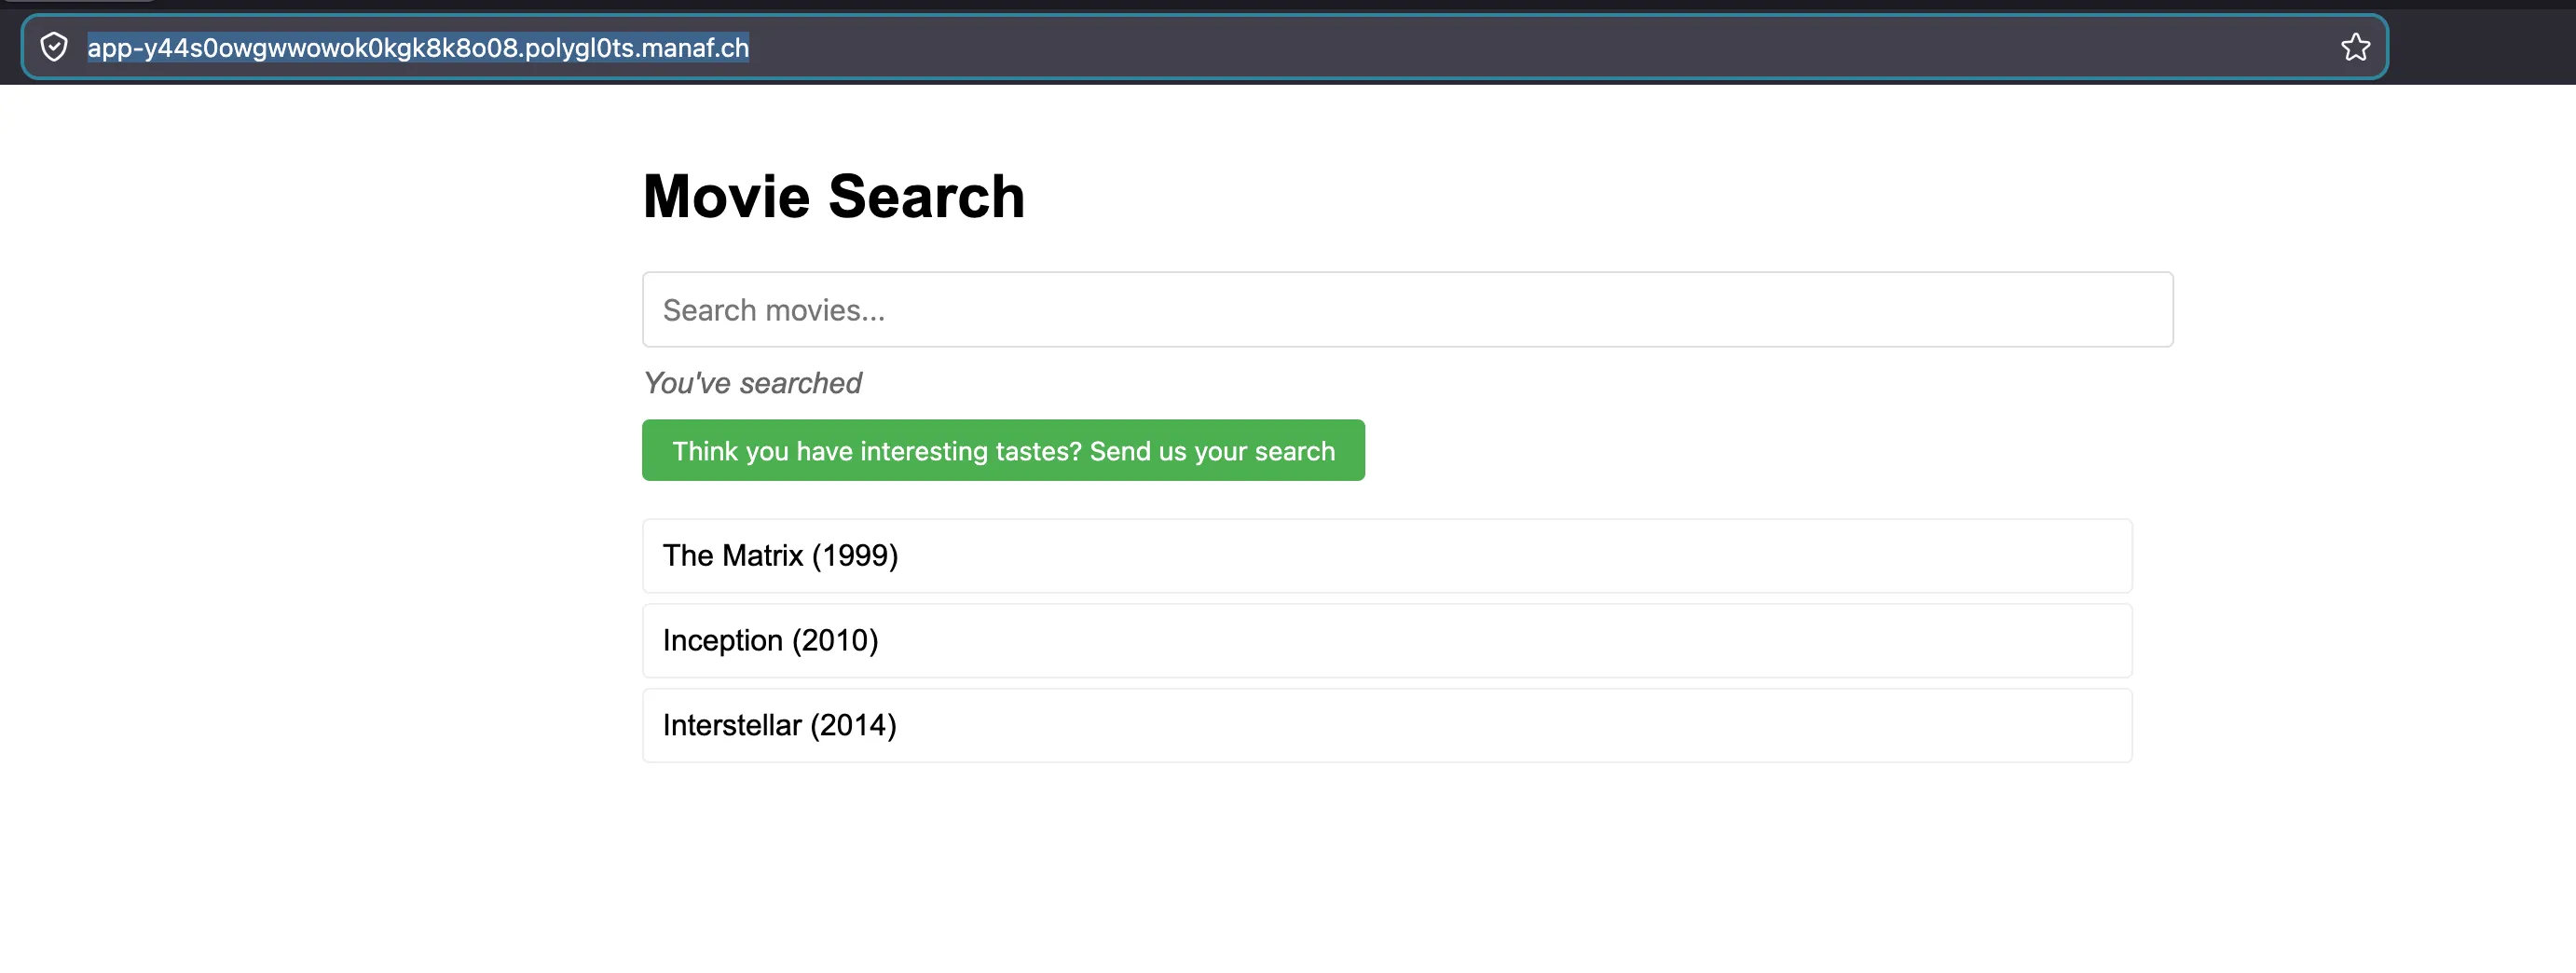Click the green Send us your search button

pos(1003,451)
